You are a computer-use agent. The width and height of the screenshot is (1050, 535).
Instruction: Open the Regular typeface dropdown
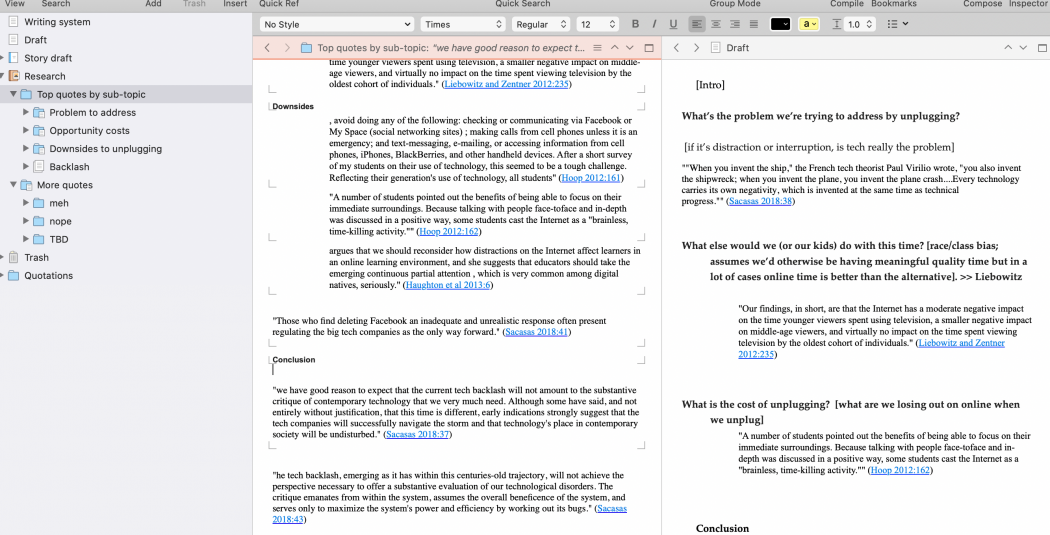[541, 24]
